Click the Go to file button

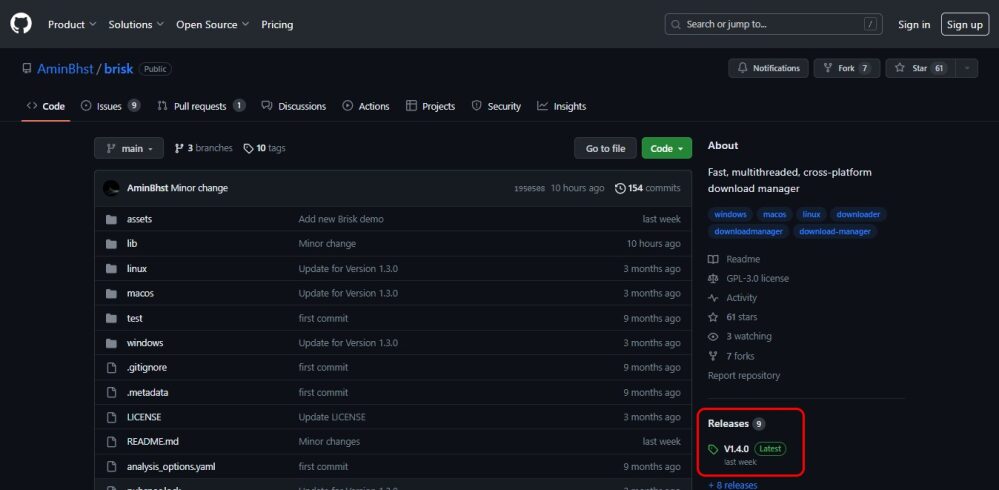605,148
